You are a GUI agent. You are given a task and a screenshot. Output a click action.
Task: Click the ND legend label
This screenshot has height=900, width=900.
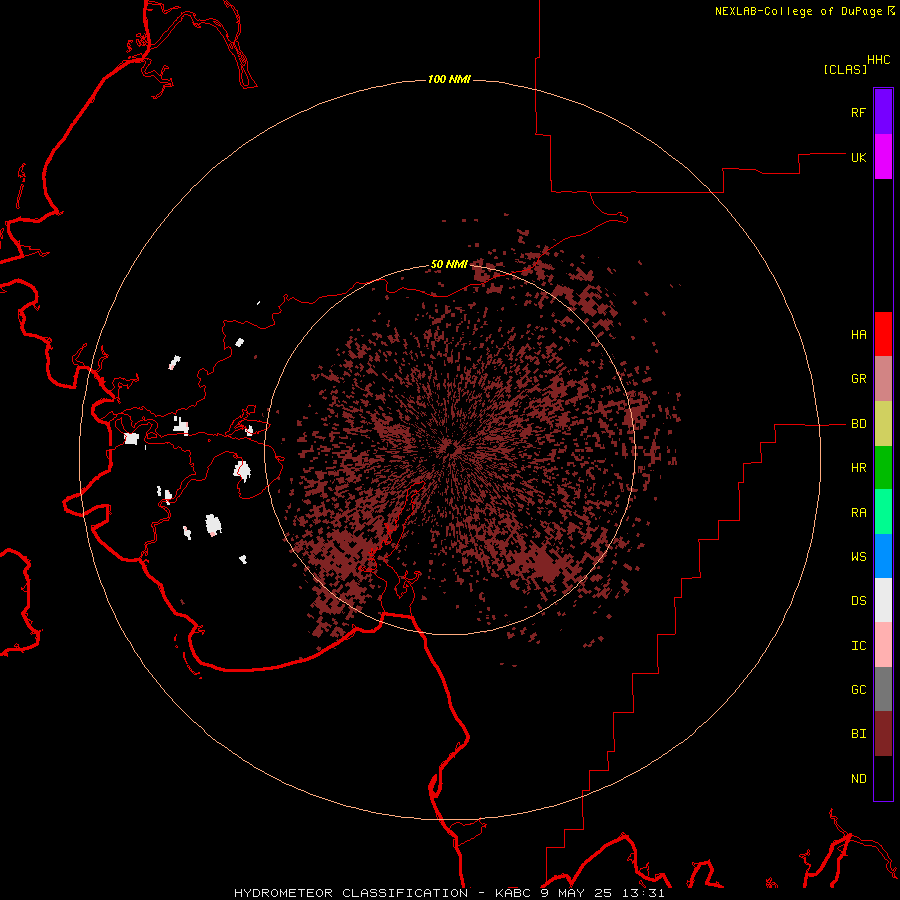(858, 779)
